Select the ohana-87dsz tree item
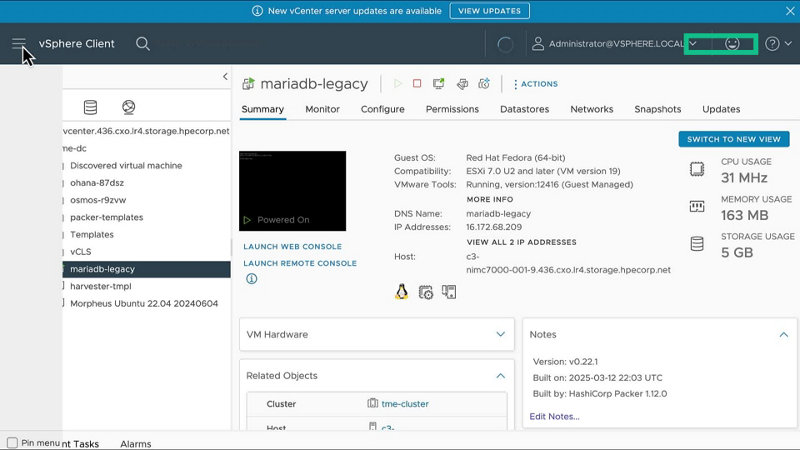800x450 pixels. (x=97, y=183)
